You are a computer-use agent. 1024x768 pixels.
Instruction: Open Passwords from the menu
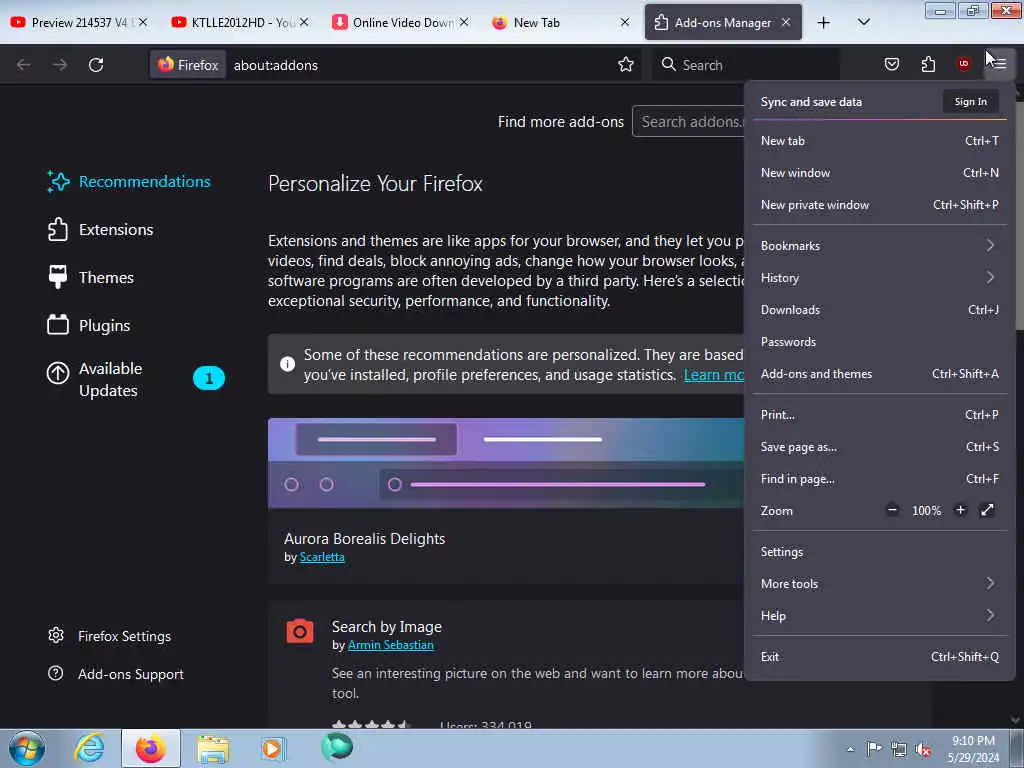879,342
